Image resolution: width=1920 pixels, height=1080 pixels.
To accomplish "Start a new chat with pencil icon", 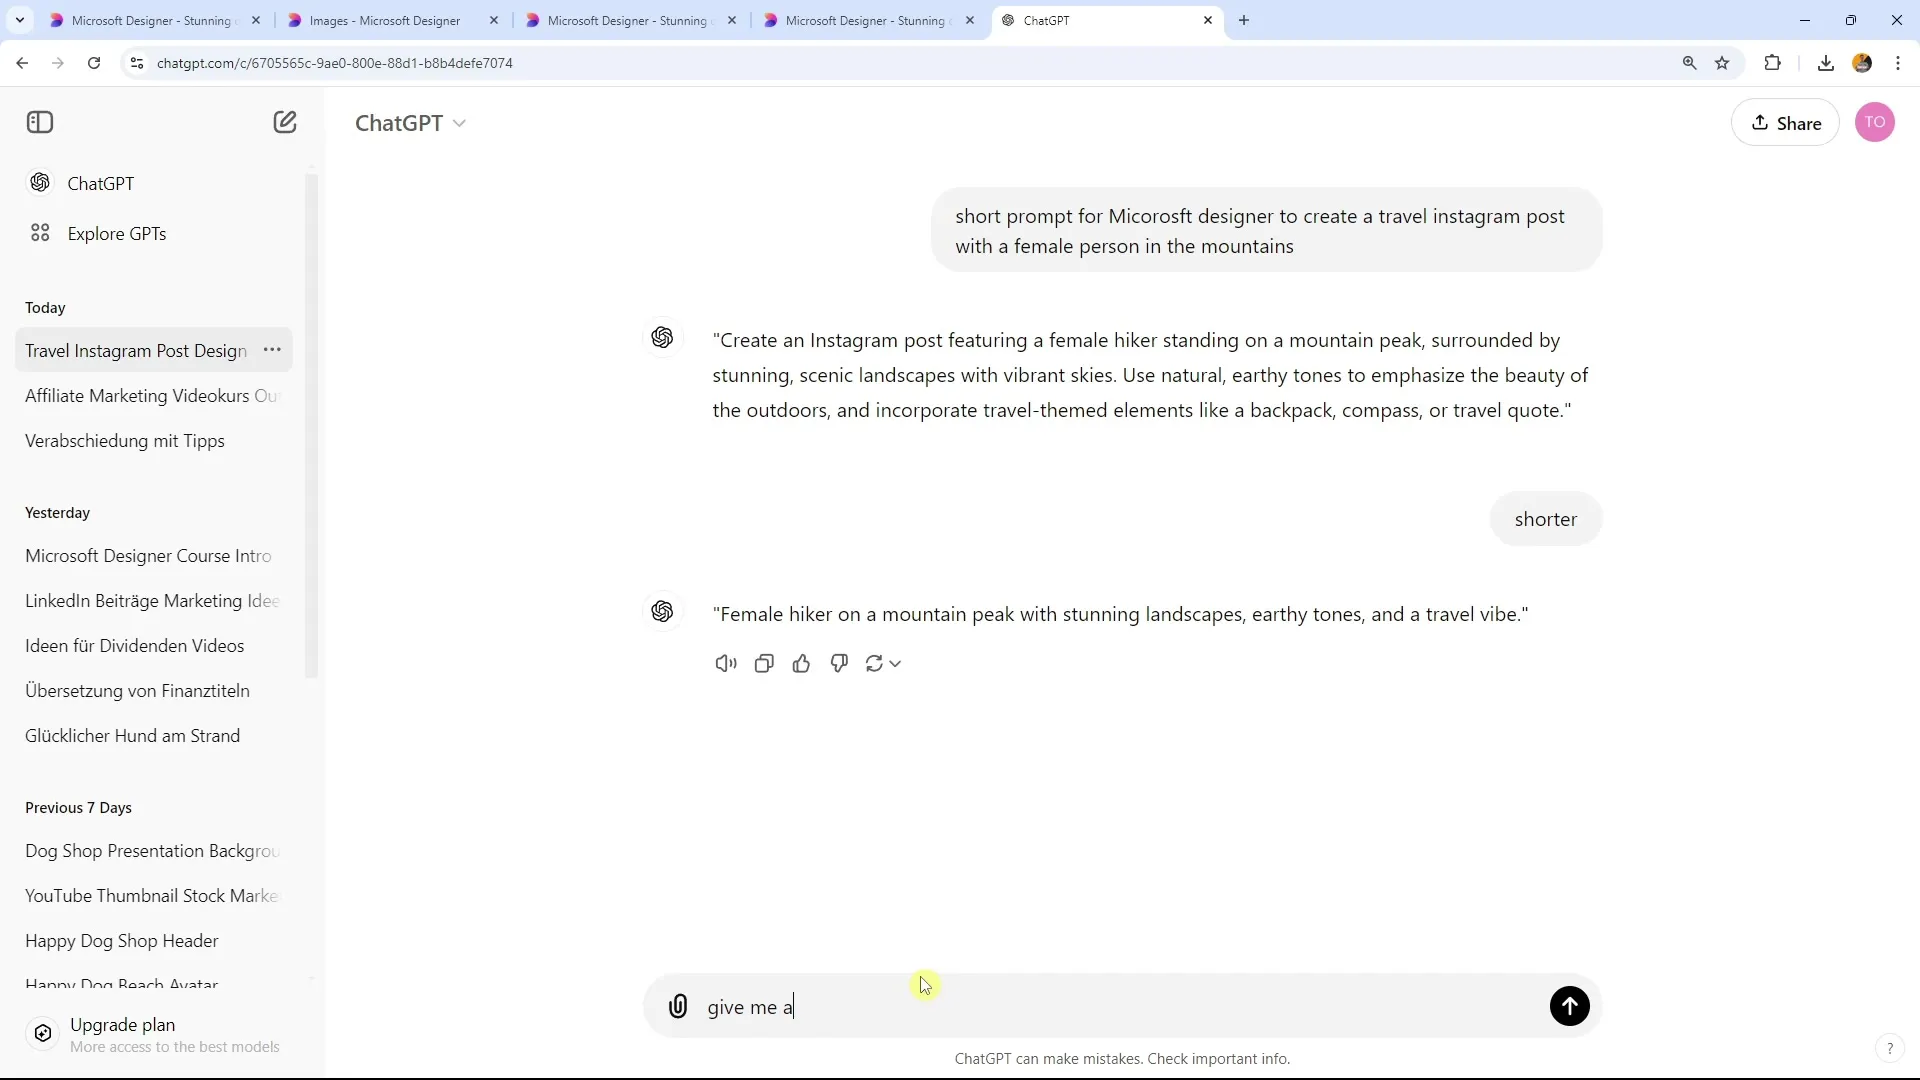I will [285, 122].
